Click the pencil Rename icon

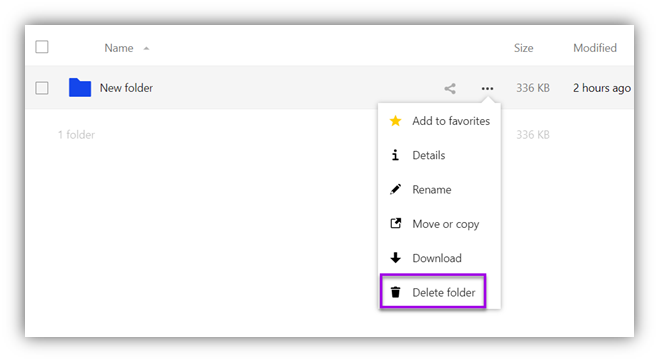tap(395, 190)
